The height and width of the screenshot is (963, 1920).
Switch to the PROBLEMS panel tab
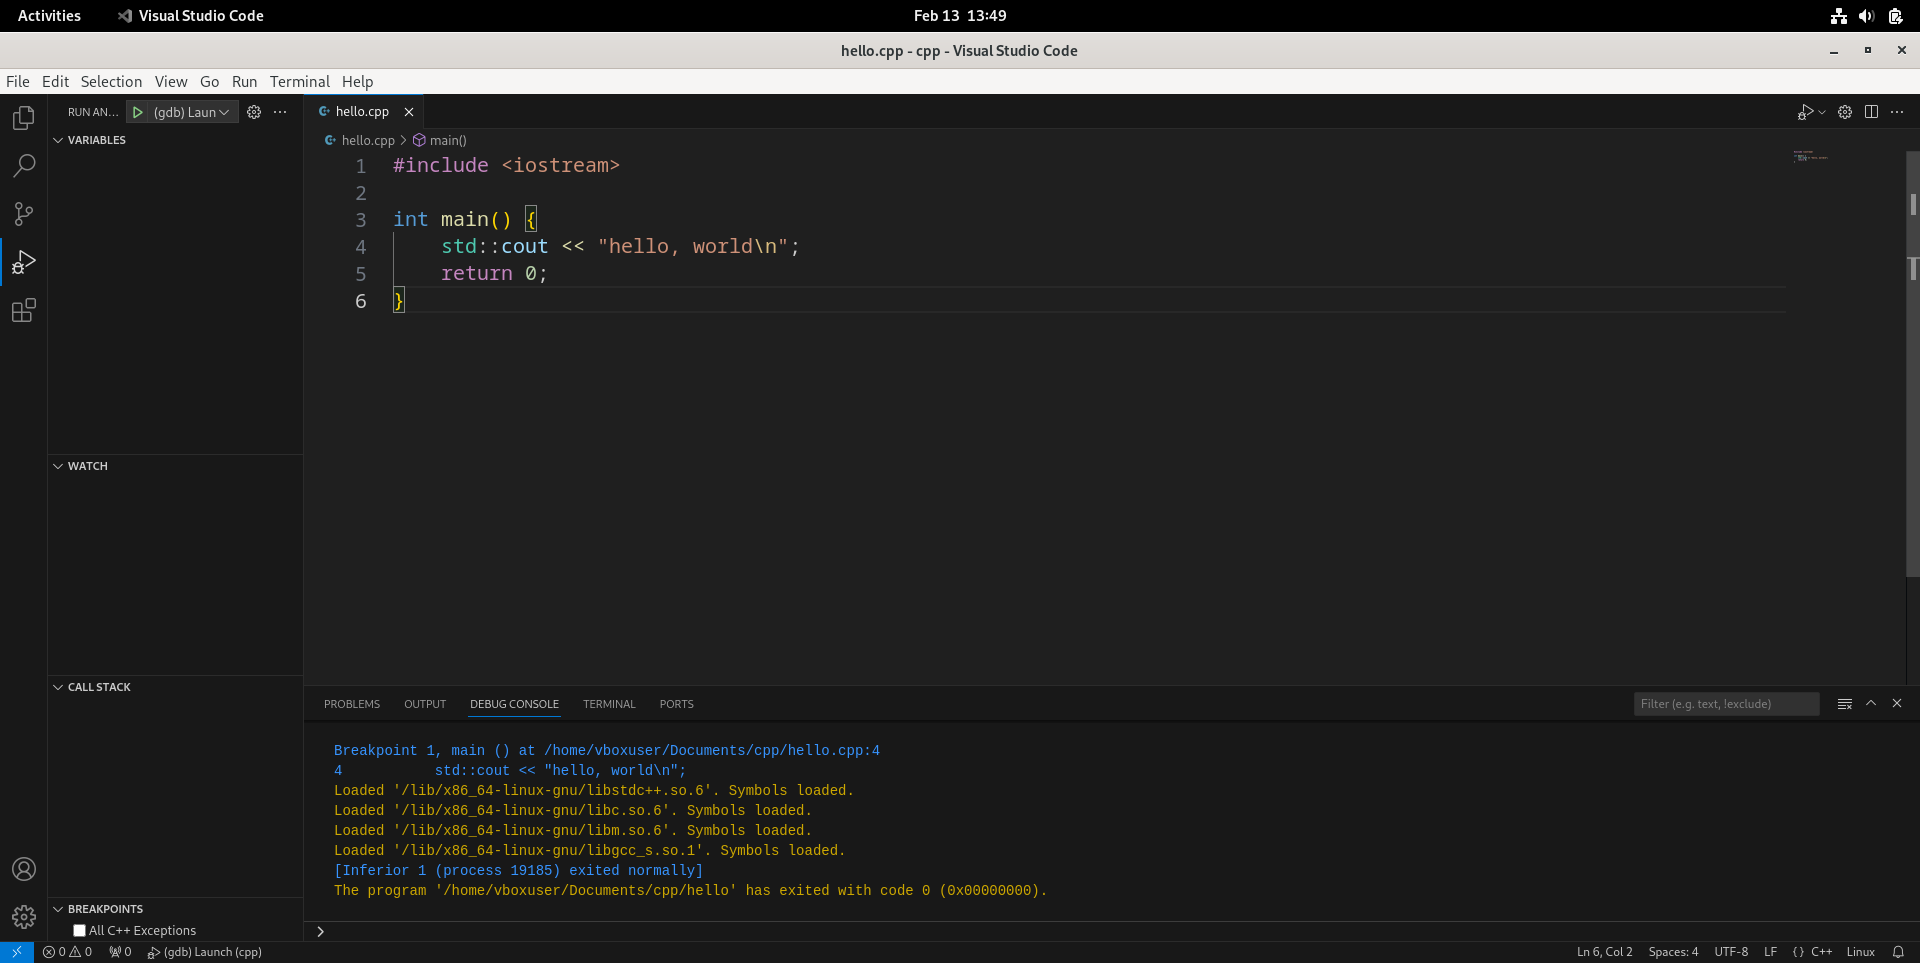pos(352,704)
